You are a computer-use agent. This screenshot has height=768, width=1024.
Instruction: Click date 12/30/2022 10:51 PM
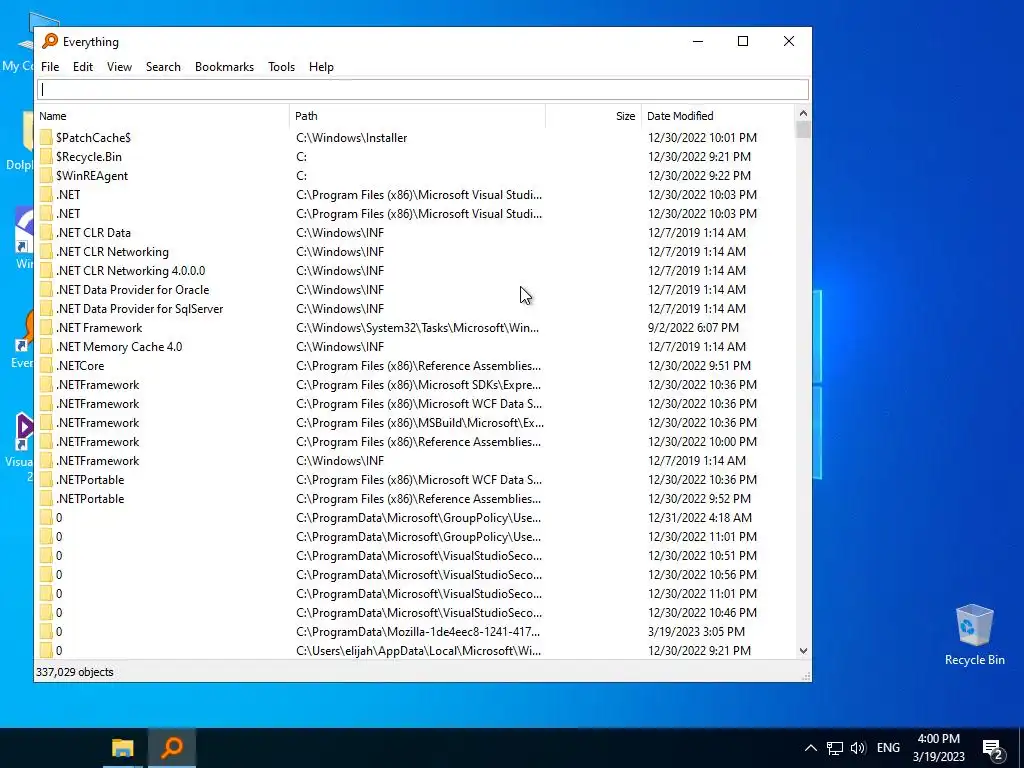[702, 556]
